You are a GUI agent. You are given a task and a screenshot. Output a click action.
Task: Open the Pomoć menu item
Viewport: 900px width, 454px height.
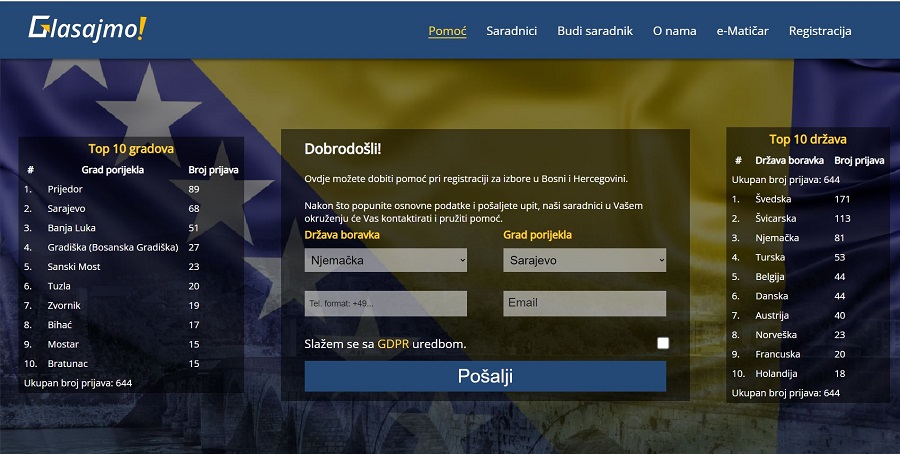tap(447, 31)
